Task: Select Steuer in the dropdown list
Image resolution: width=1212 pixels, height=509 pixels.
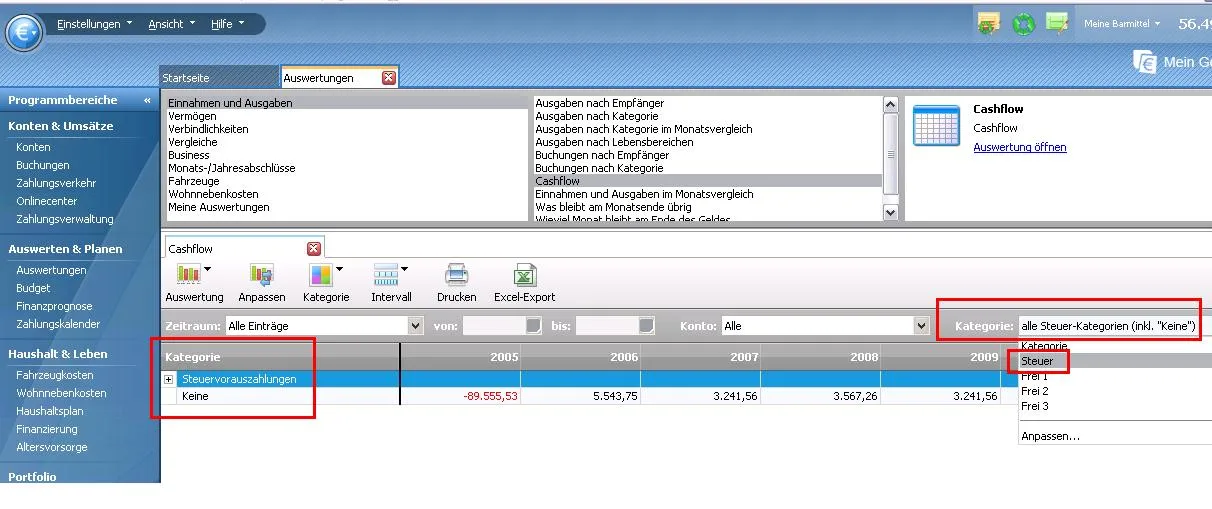Action: click(x=1038, y=361)
